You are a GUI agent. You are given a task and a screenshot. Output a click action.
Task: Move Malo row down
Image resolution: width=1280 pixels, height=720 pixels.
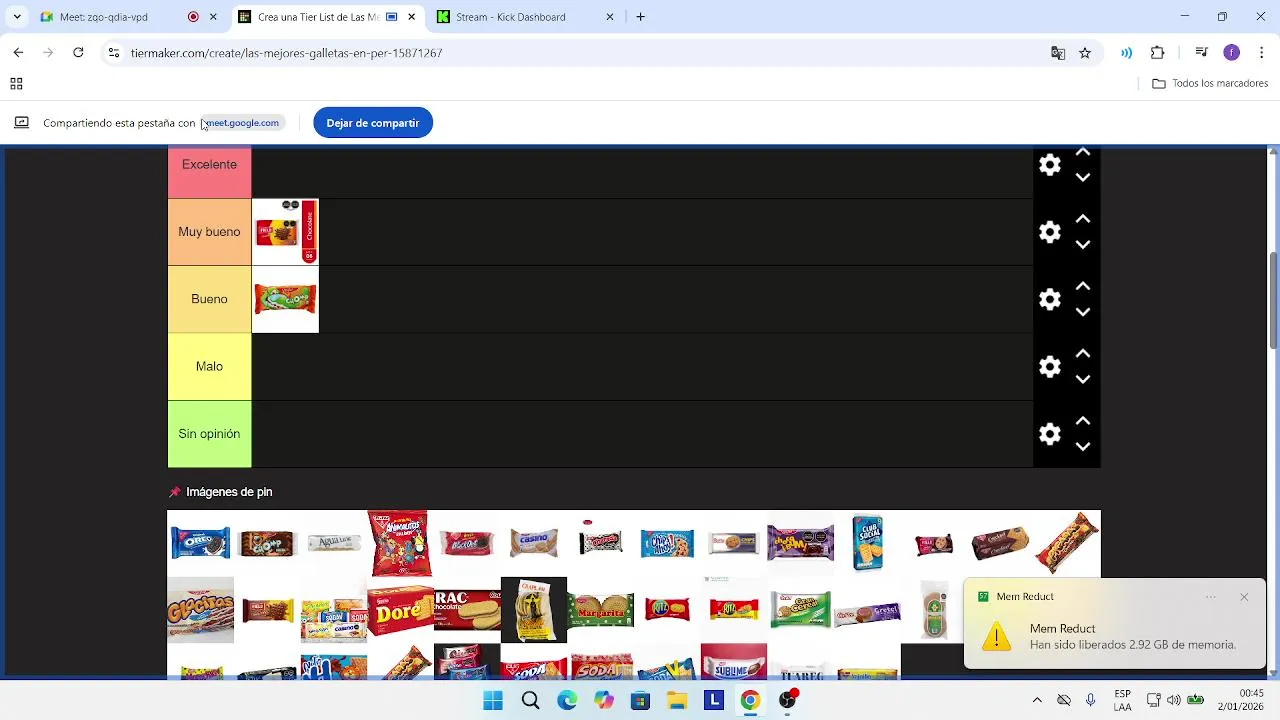click(1082, 380)
